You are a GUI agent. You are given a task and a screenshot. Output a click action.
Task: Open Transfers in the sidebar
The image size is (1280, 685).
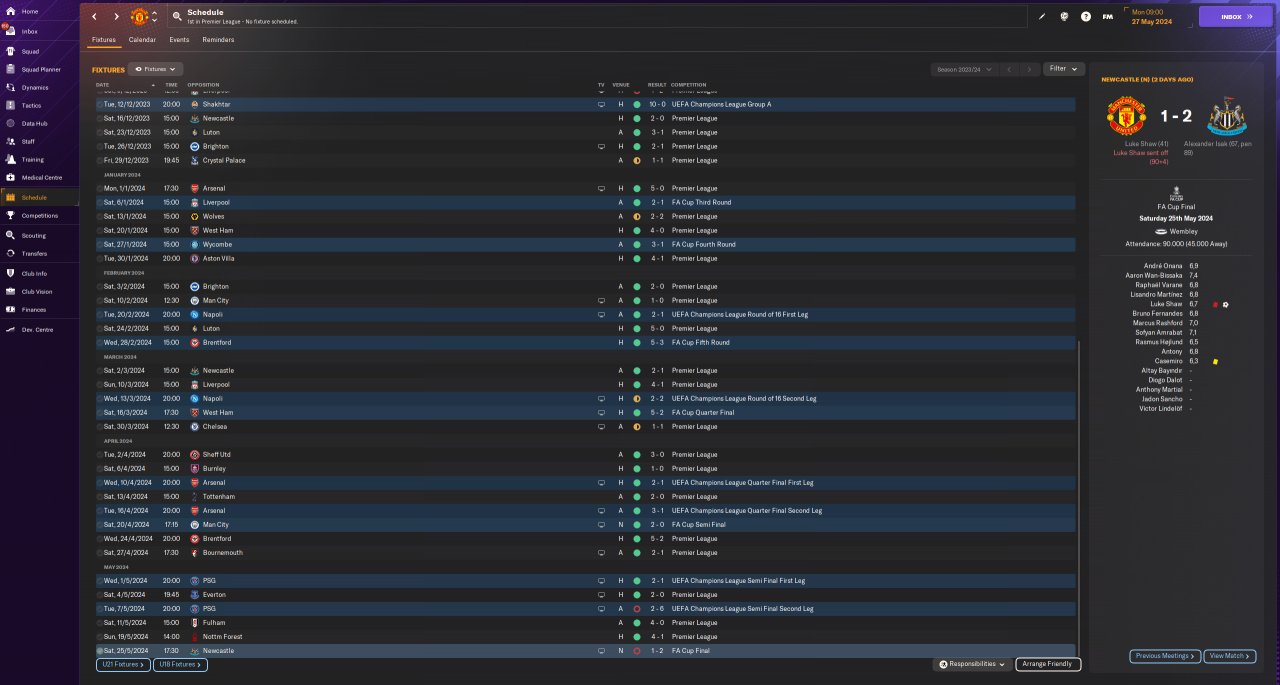point(40,253)
